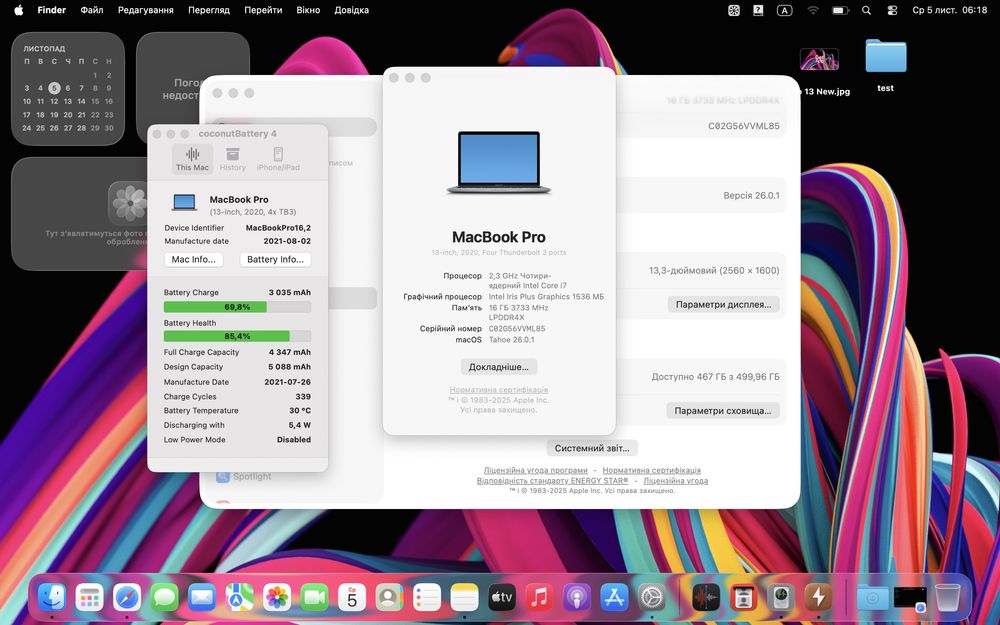
Task: Open the Apple menu
Action: coord(18,10)
